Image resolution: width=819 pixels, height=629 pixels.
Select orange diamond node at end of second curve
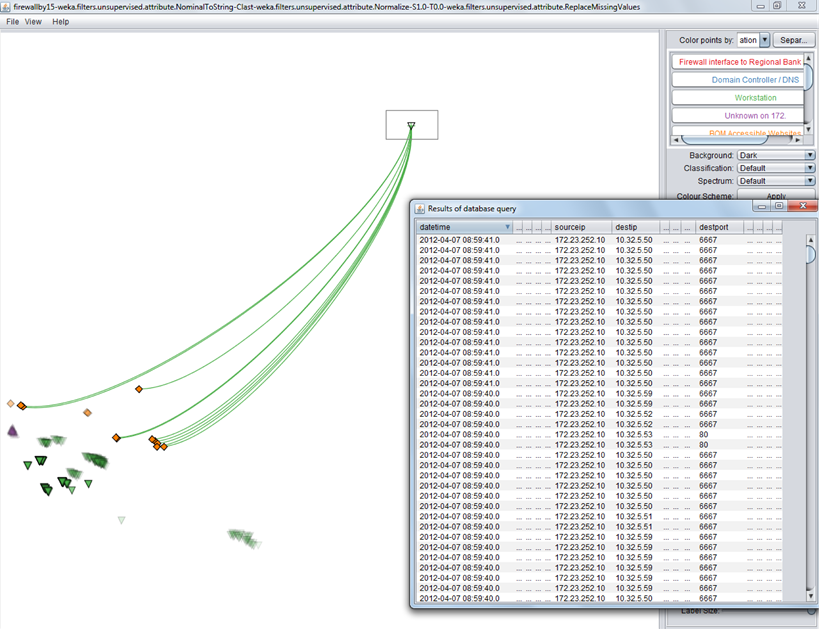139,389
